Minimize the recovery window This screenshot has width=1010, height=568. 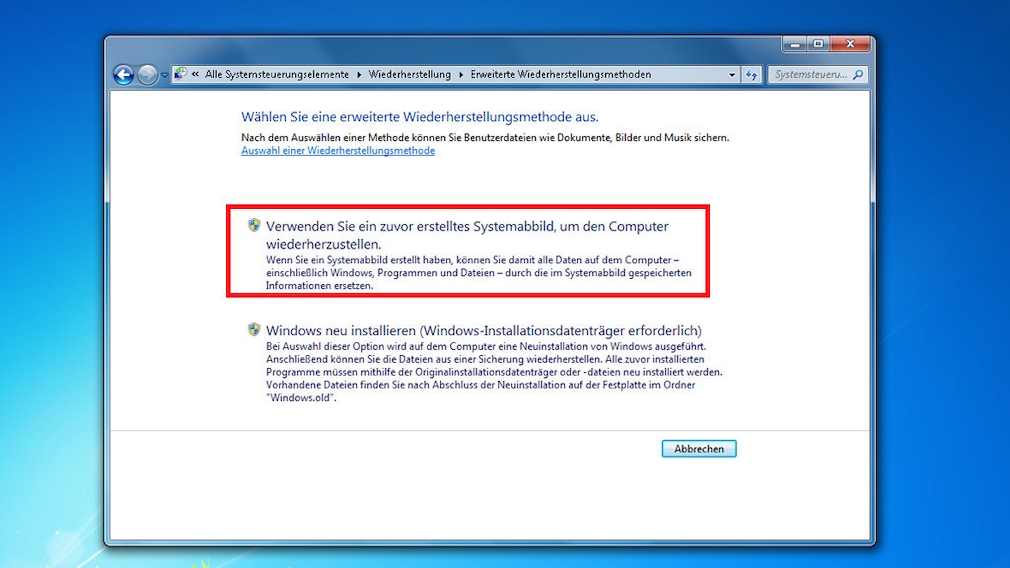coord(795,44)
